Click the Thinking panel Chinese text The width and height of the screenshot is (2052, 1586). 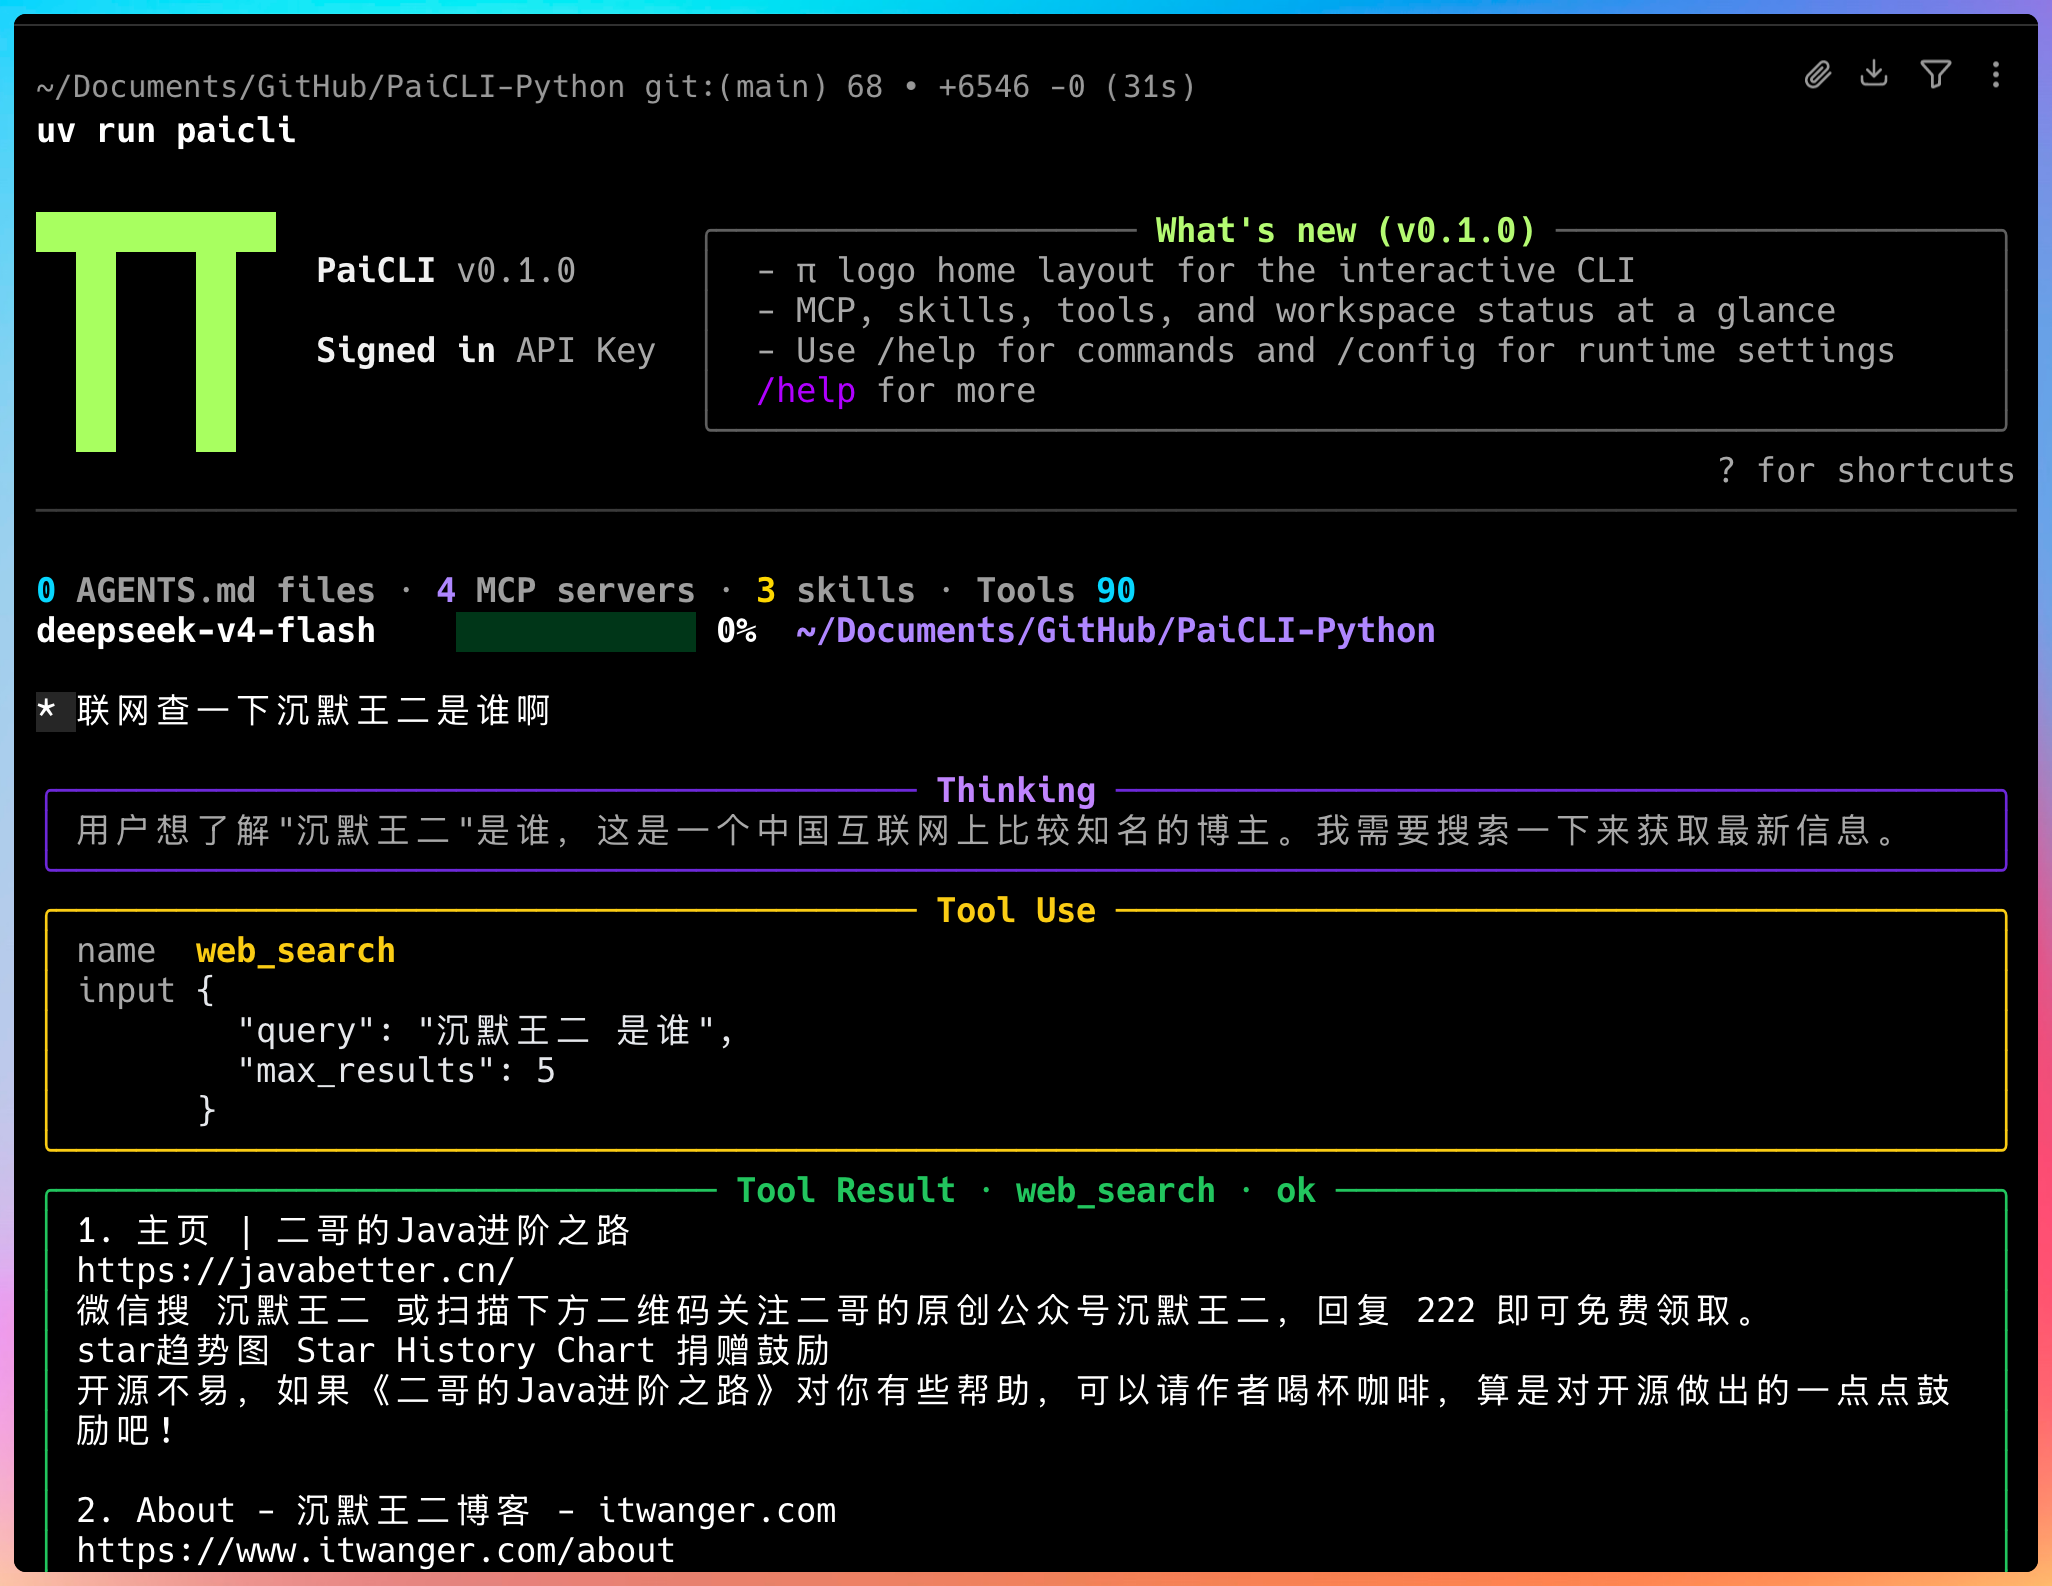pos(986,831)
